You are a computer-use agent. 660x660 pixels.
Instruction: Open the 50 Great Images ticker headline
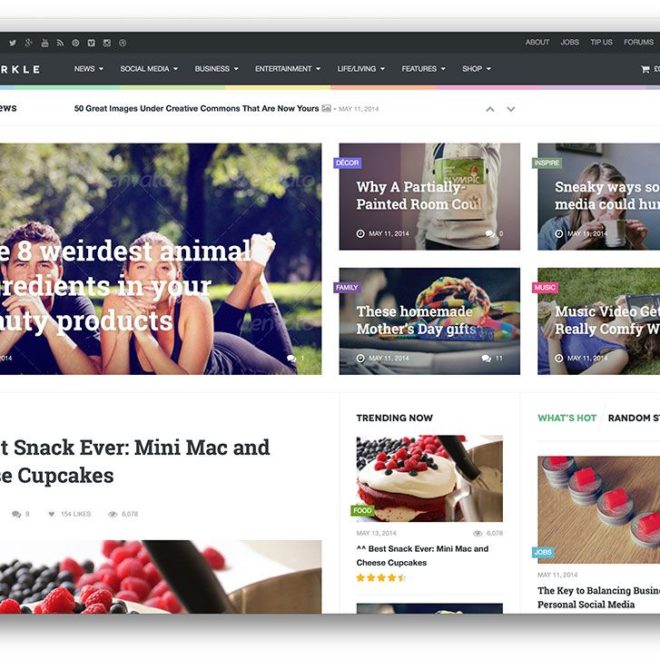pyautogui.click(x=197, y=108)
